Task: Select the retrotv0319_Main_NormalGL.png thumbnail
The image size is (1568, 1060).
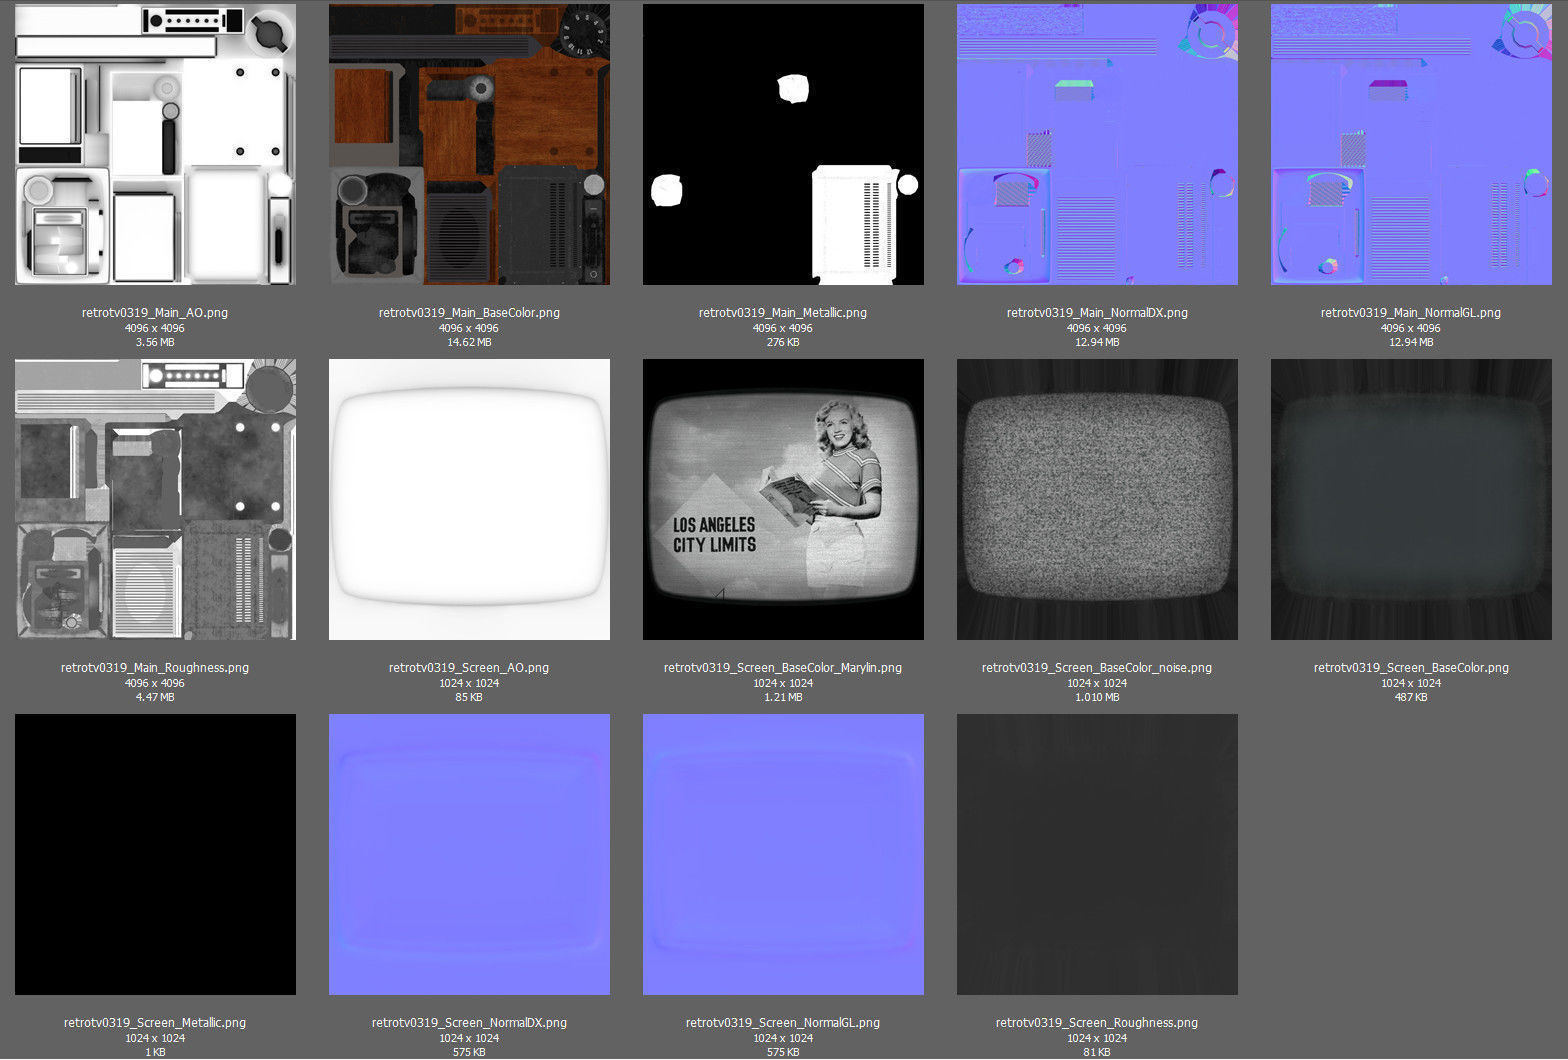Action: 1411,144
